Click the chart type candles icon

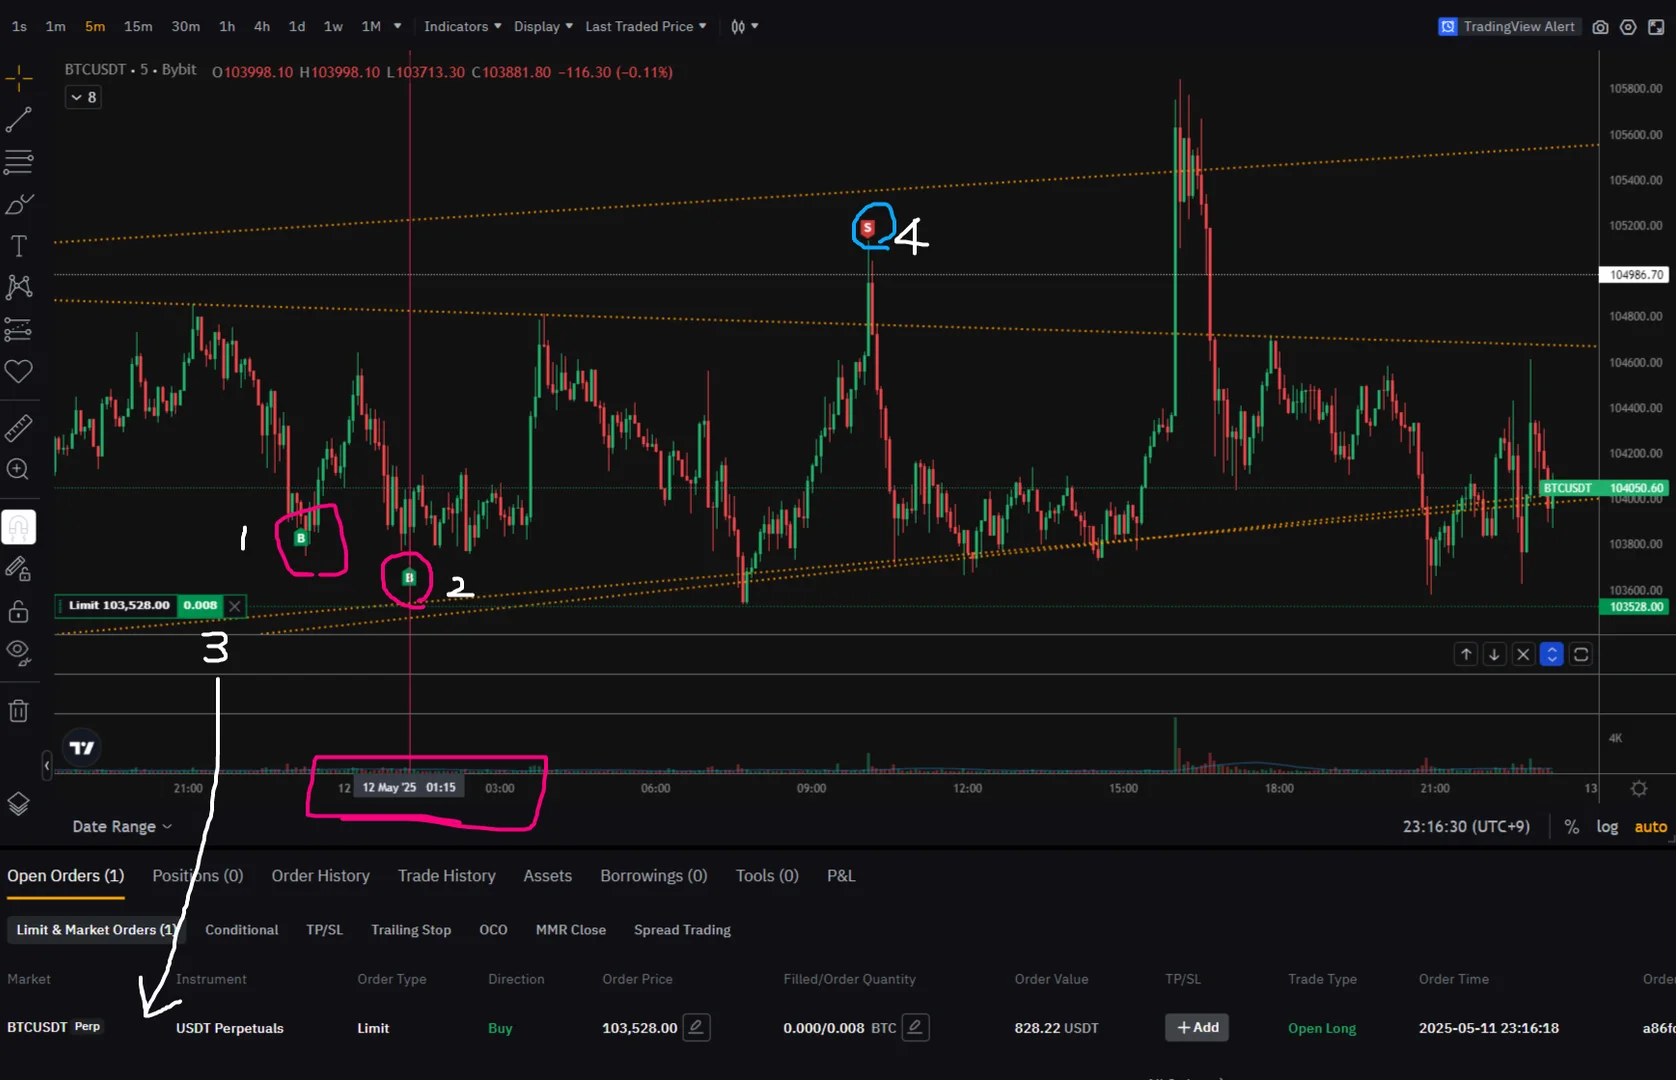point(738,27)
